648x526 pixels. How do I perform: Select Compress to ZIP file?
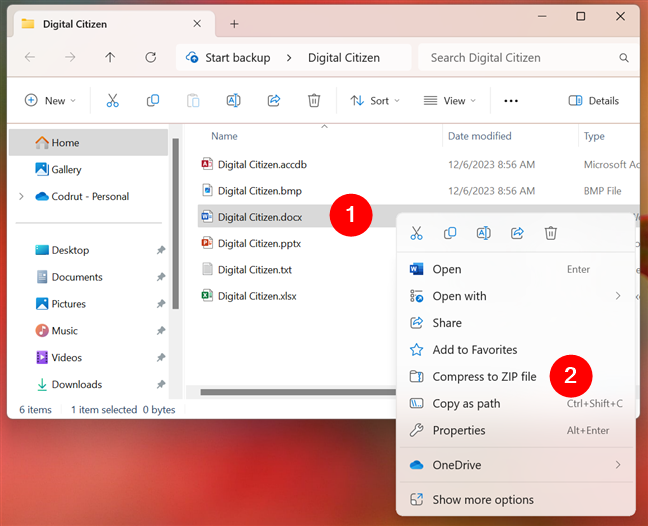tap(515, 376)
